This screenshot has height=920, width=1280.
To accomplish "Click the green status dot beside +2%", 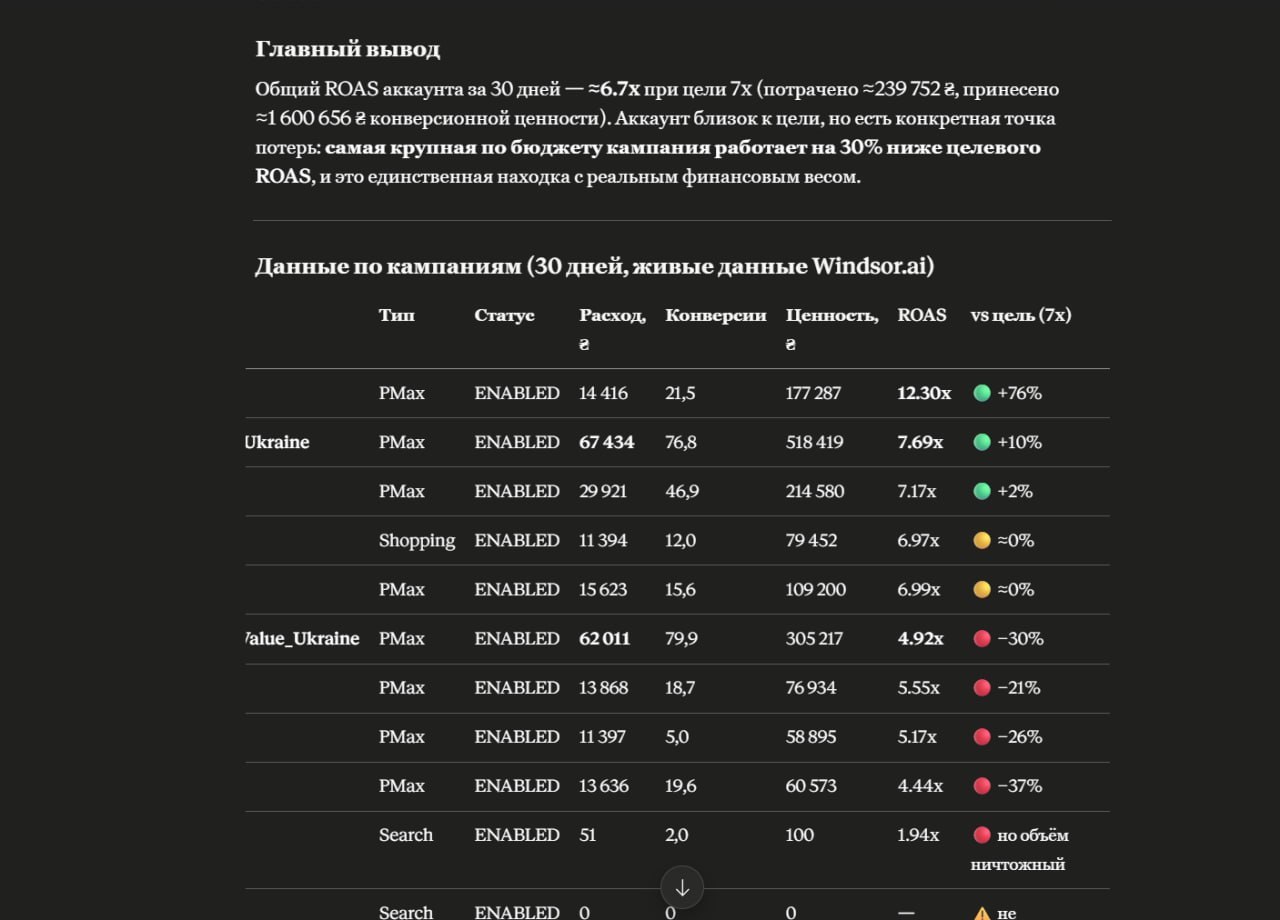I will (982, 491).
